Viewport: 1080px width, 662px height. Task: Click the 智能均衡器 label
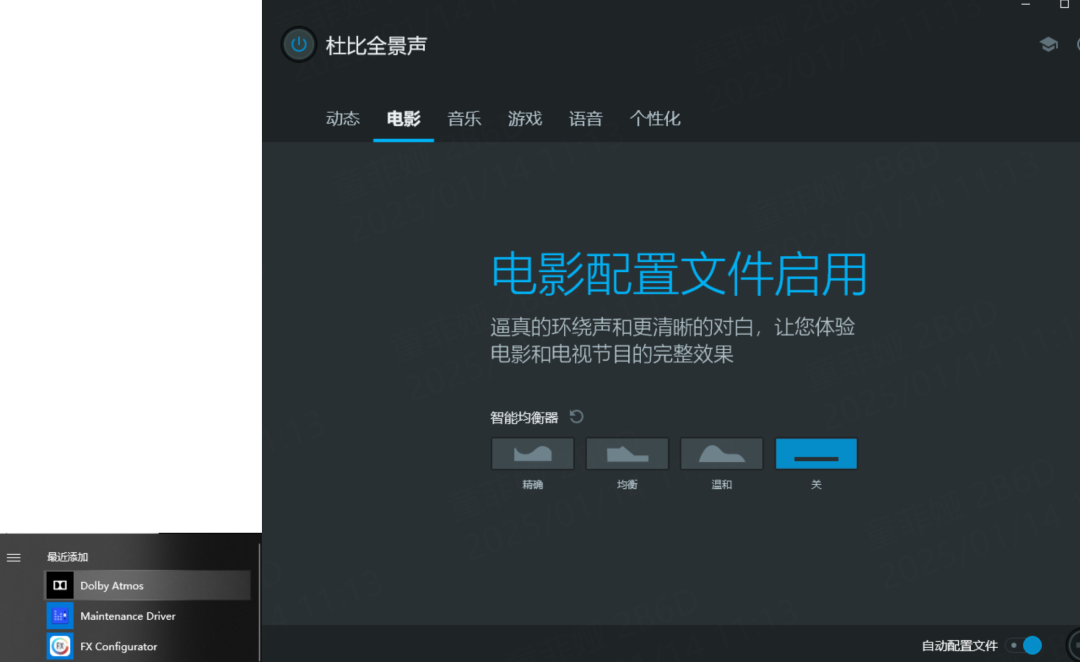524,417
